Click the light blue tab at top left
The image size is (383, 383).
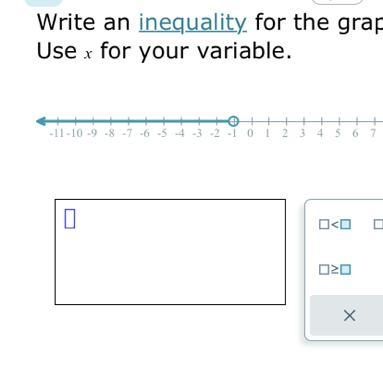click(x=44, y=3)
